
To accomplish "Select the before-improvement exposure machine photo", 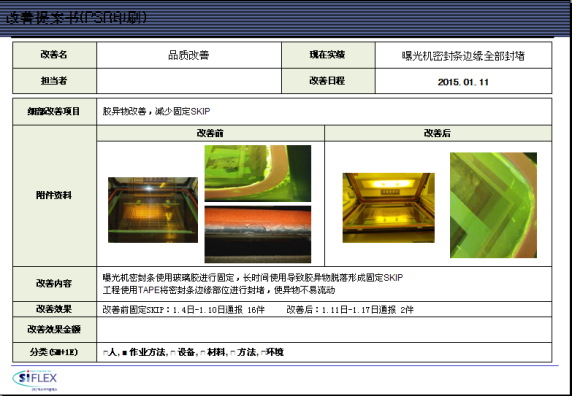I will tap(153, 210).
